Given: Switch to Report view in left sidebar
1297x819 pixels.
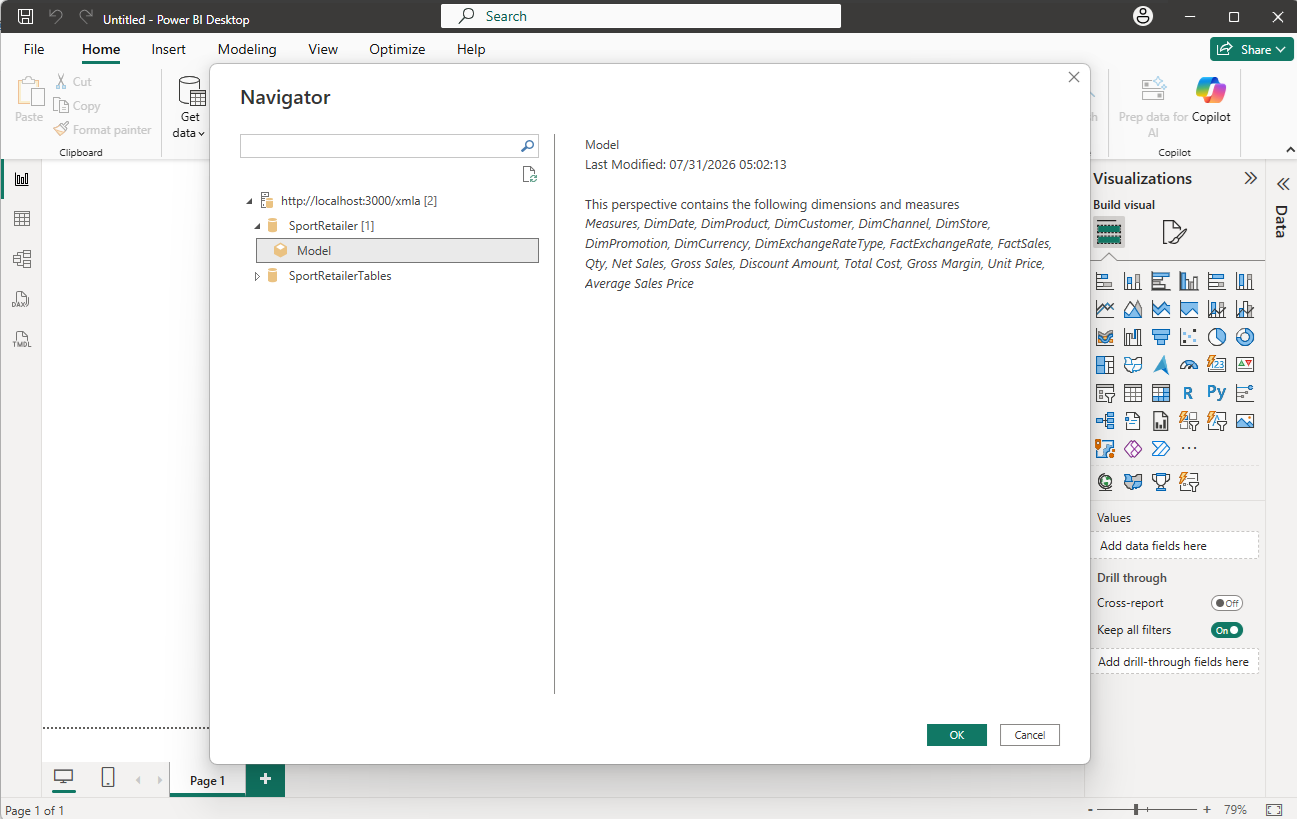Looking at the screenshot, I should [x=21, y=179].
